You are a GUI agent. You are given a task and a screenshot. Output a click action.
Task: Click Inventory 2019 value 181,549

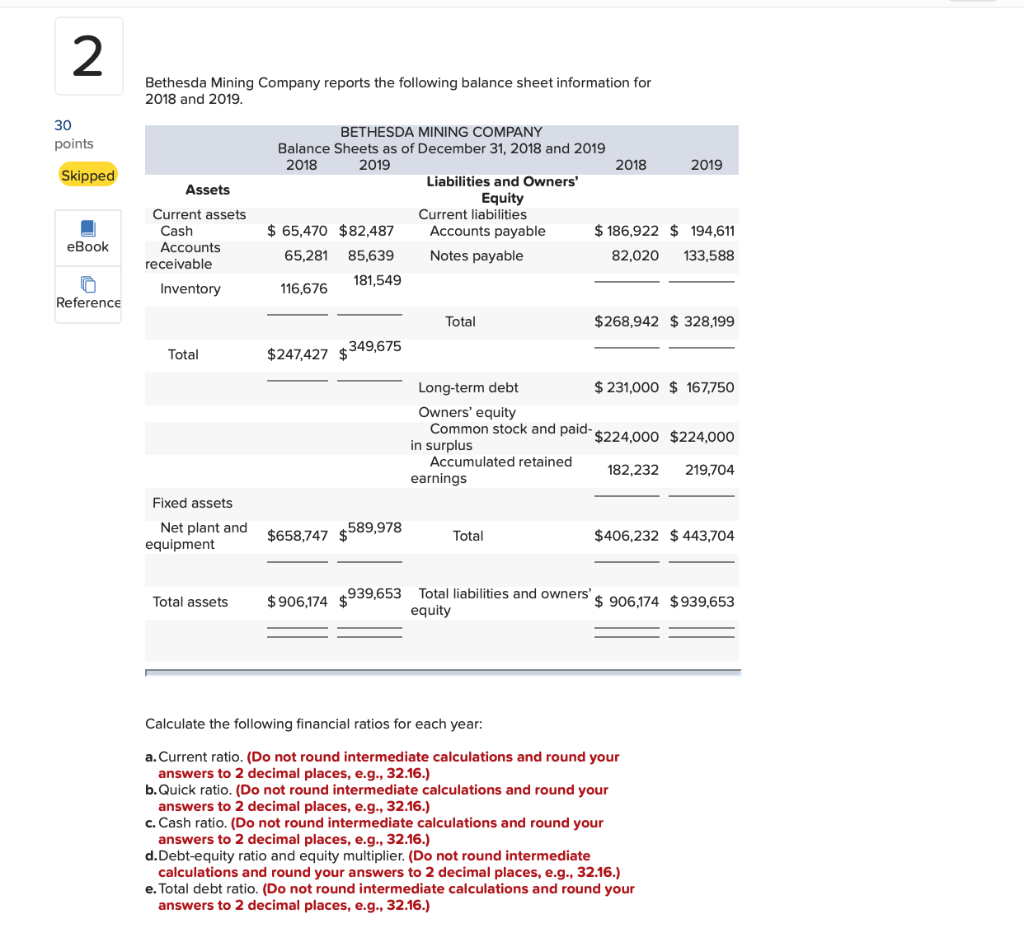(377, 281)
